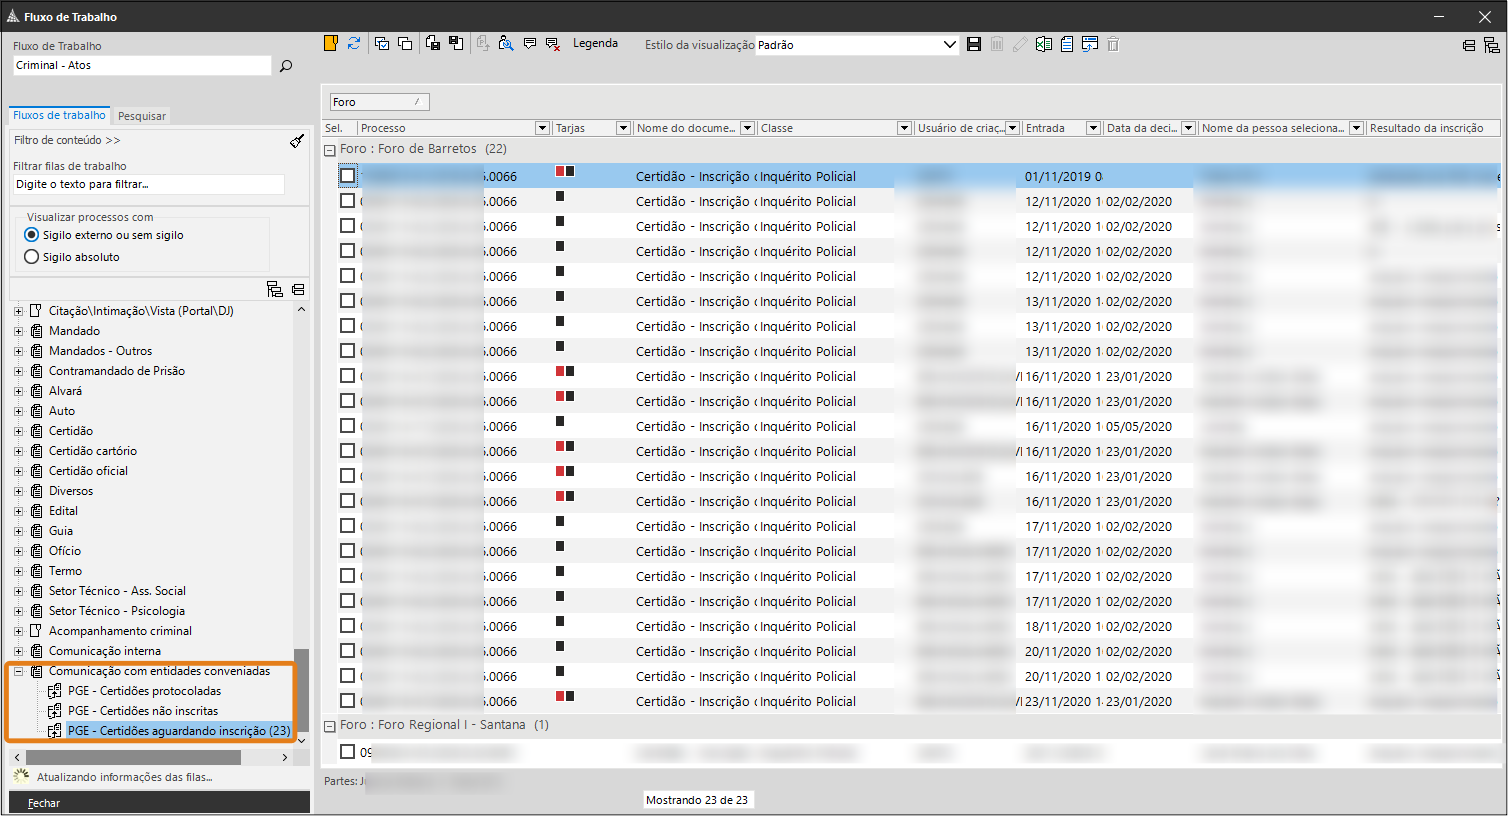The image size is (1508, 816).
Task: Collapse the Foro de Barretos group
Action: tap(330, 150)
